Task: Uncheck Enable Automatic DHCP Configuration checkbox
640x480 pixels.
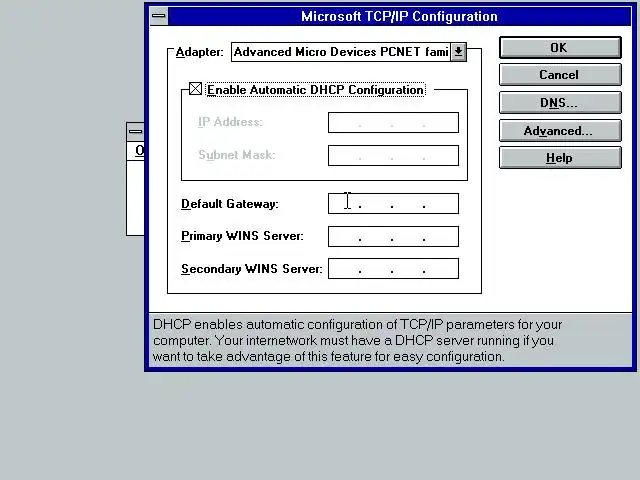Action: point(196,89)
